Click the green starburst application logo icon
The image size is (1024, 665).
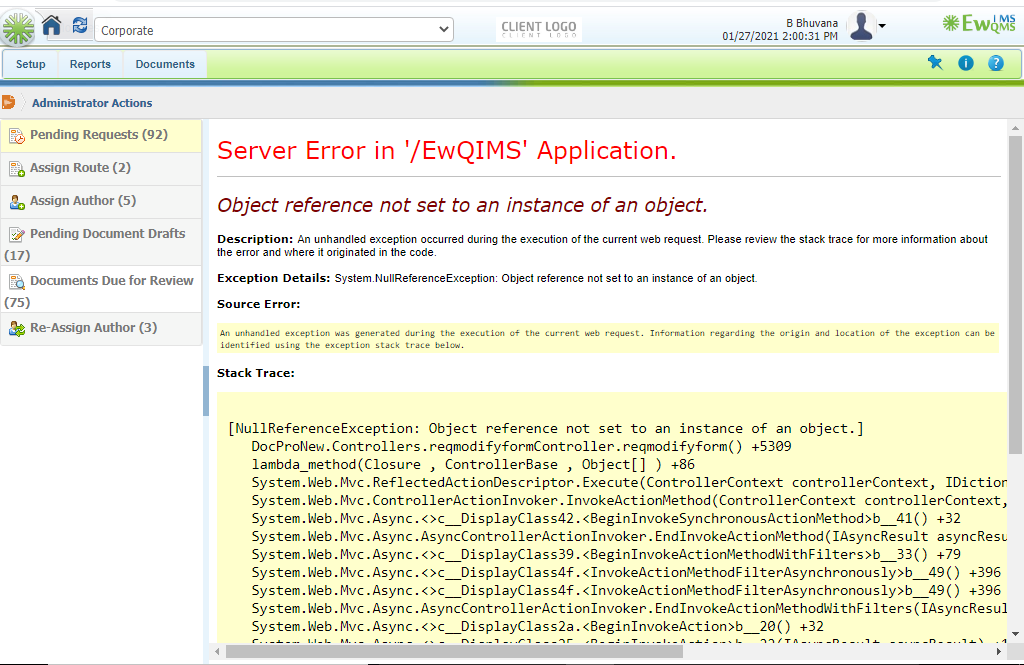(18, 29)
